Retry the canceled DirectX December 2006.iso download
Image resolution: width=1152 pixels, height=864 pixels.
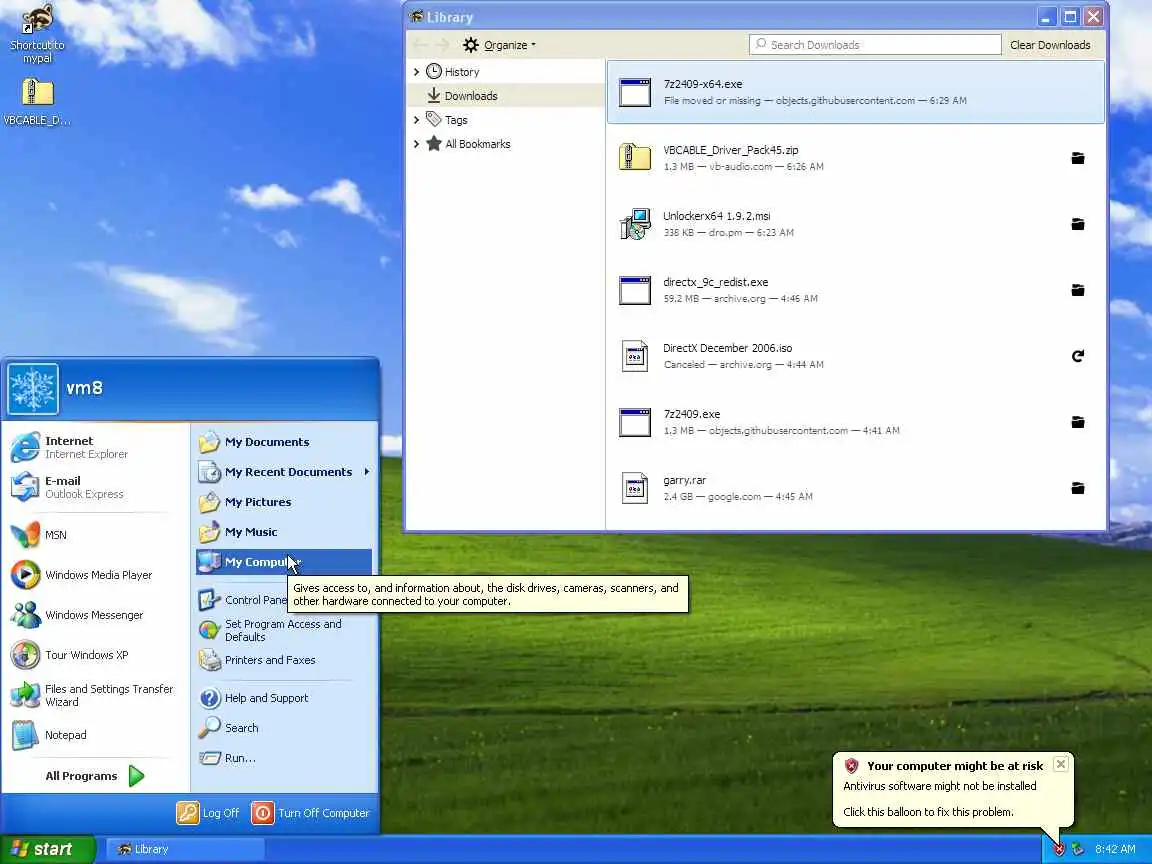1077,356
